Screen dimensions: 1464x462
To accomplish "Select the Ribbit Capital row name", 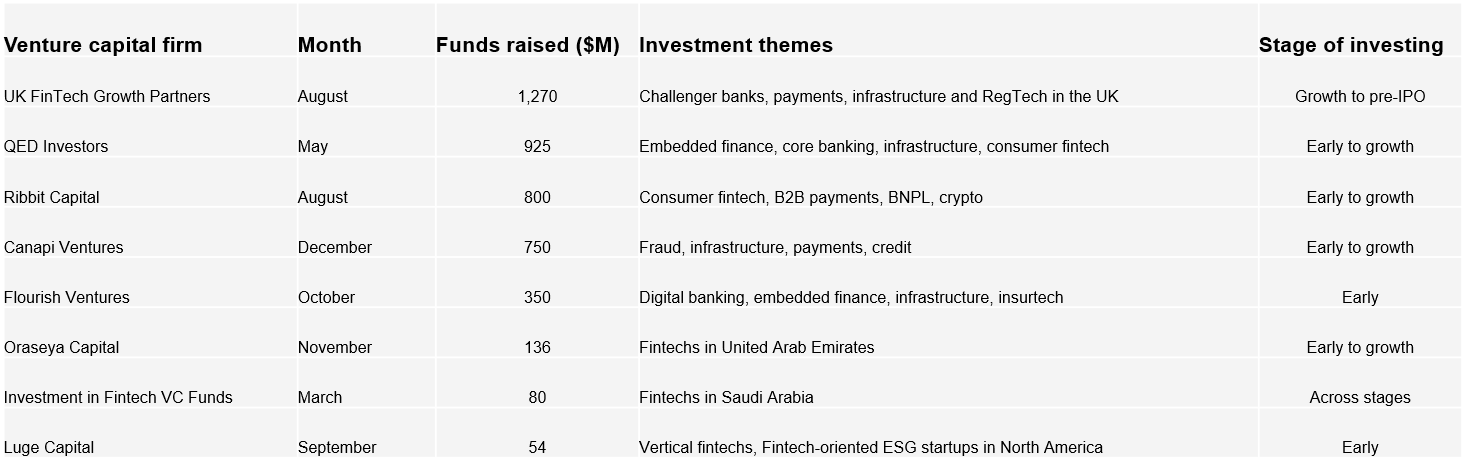I will tap(52, 198).
